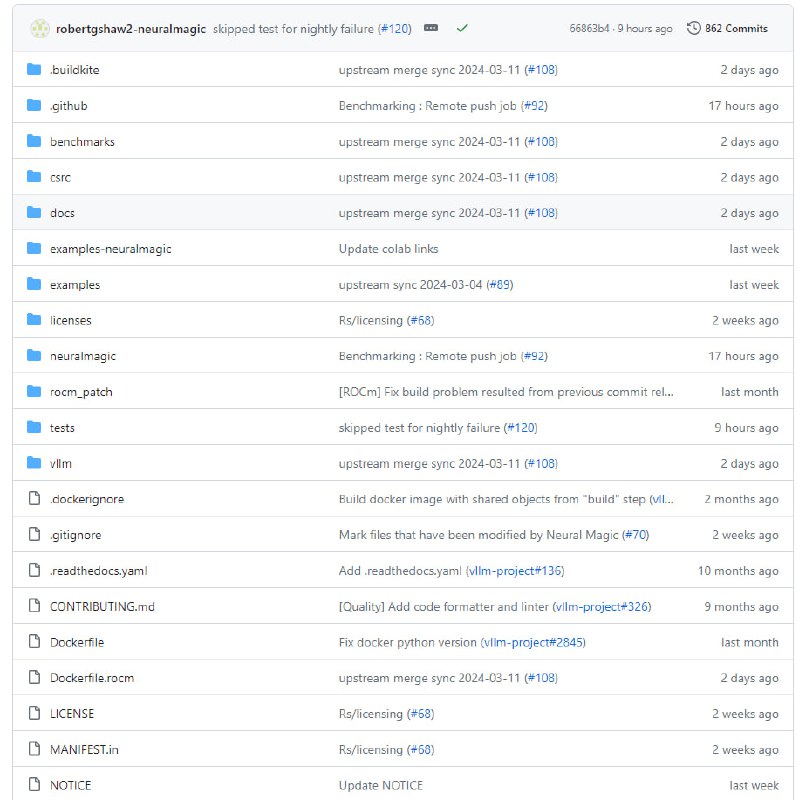Screen dimensions: 799x800
Task: Open the examples-neuralmagic folder
Action: (x=110, y=249)
